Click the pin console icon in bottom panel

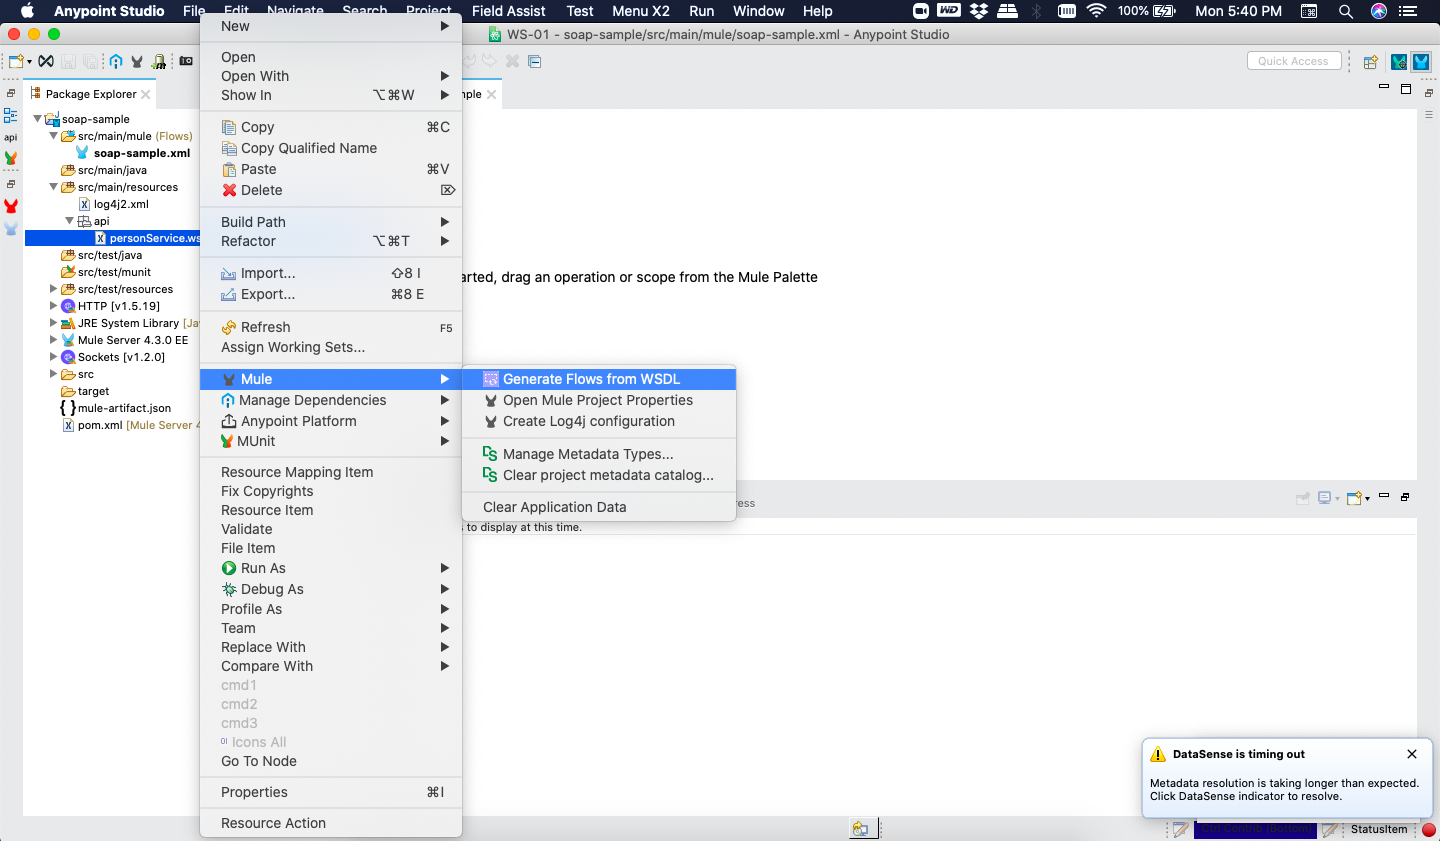click(x=1302, y=498)
